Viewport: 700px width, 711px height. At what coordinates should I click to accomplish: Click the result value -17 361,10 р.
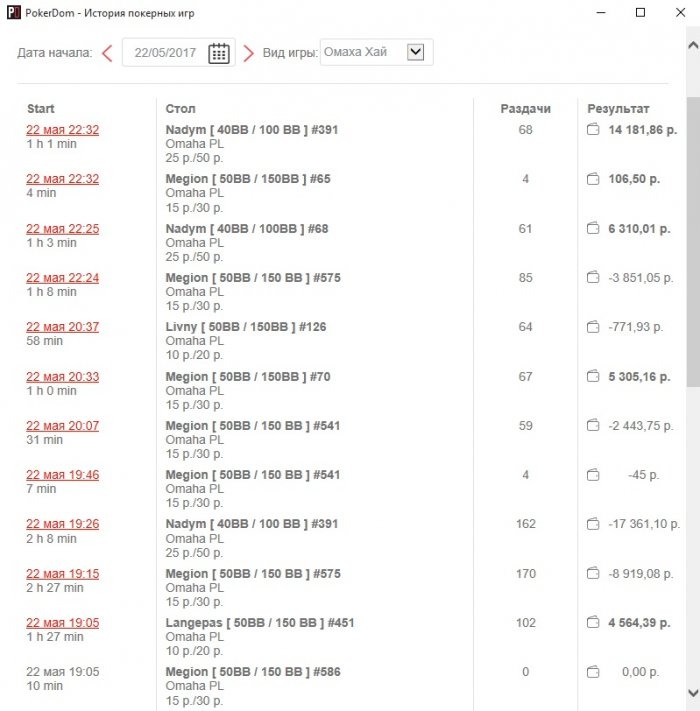click(x=644, y=524)
